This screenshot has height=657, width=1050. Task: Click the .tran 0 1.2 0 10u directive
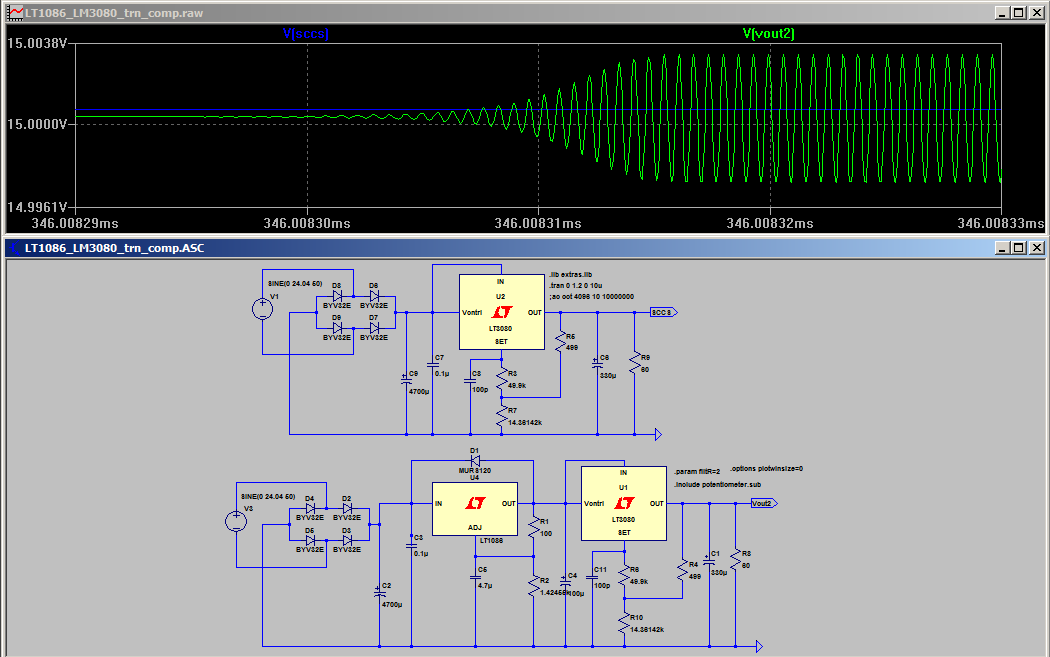pos(575,285)
